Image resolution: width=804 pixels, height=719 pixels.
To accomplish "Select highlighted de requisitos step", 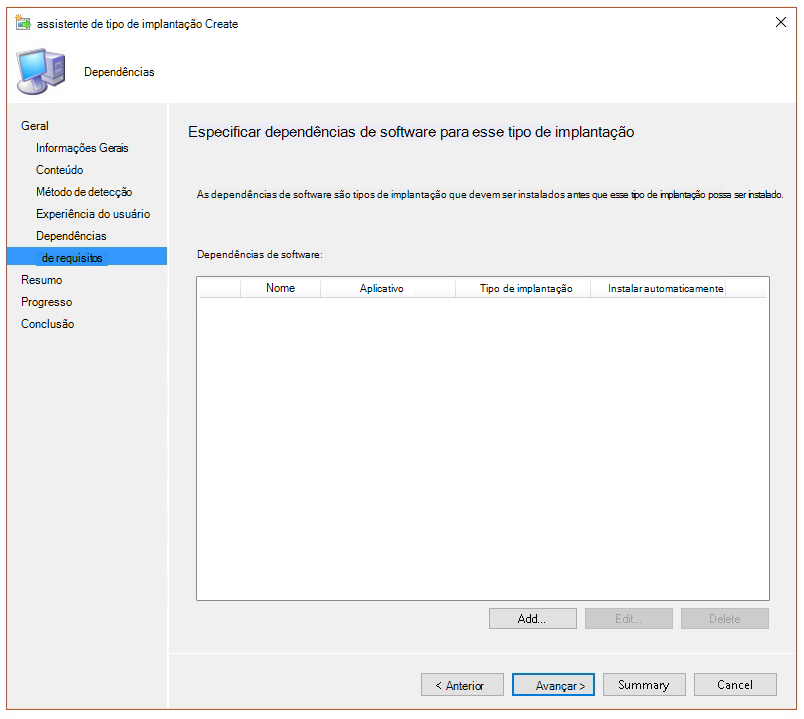I will [x=87, y=256].
